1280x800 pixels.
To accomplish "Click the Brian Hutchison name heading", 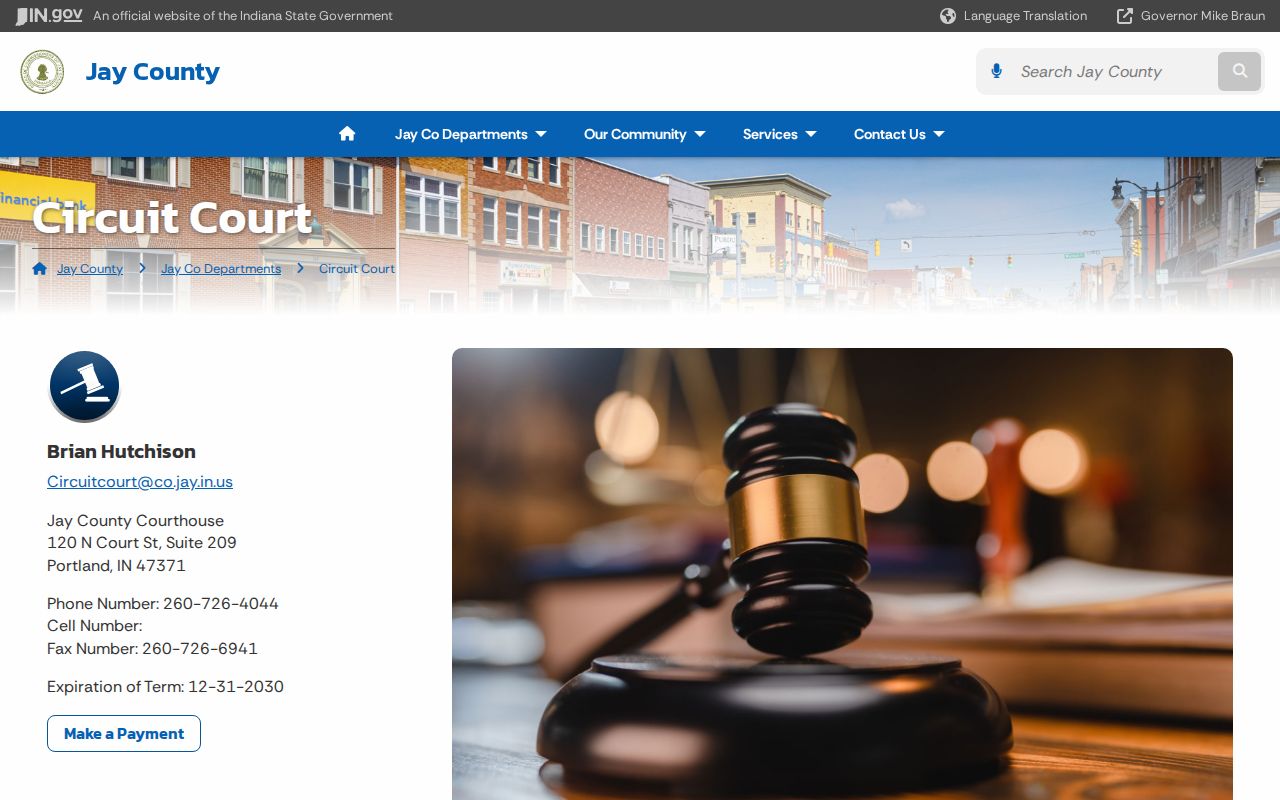I will click(x=121, y=451).
